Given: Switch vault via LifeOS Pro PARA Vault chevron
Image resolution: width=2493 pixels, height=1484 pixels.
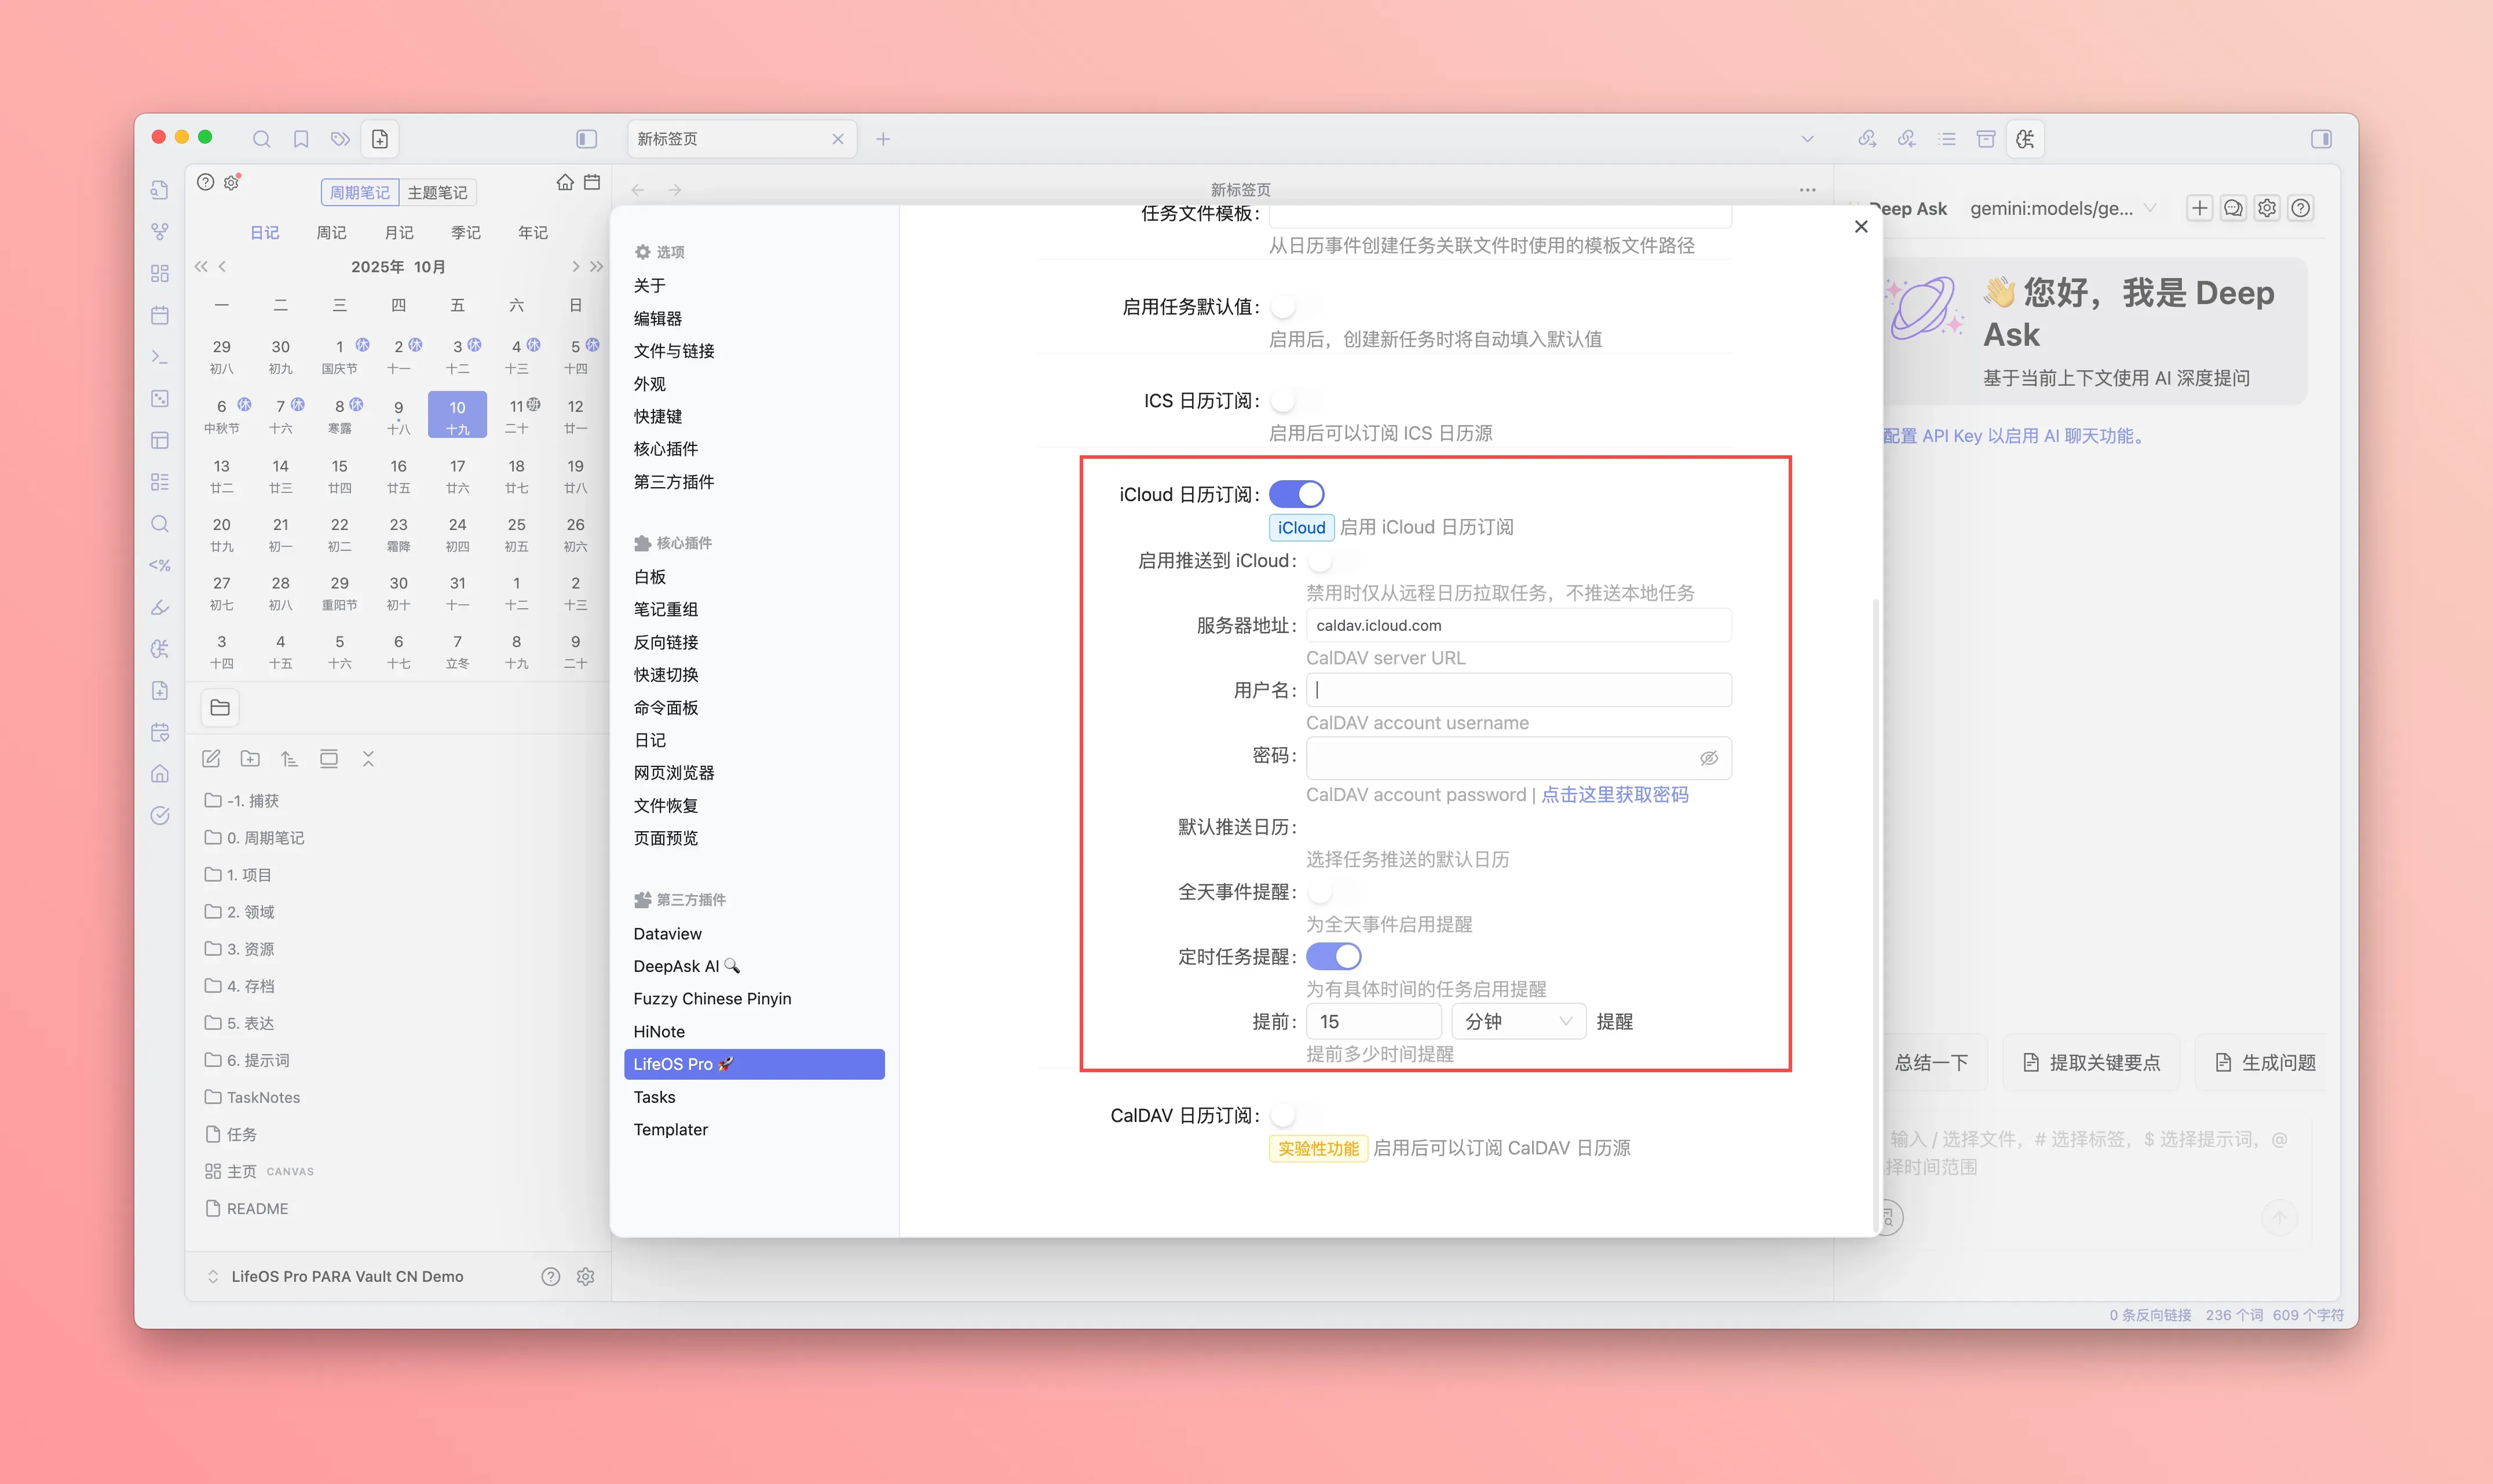Looking at the screenshot, I should [x=213, y=1276].
